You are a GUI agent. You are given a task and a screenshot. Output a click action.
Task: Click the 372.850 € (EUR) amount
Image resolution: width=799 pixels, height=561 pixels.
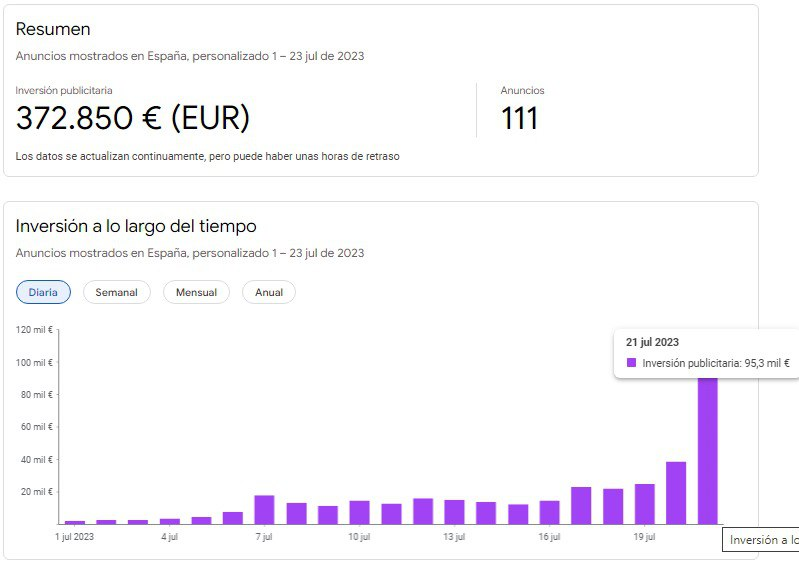(133, 118)
